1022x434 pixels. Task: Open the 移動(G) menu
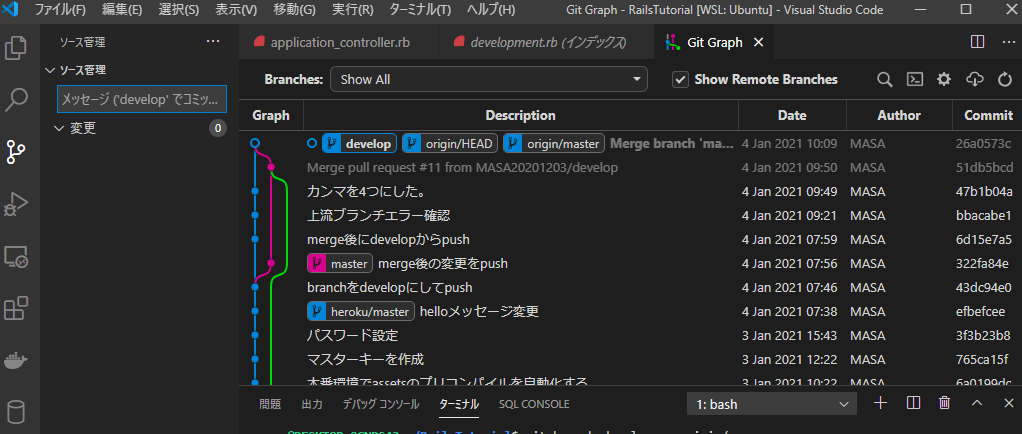293,10
